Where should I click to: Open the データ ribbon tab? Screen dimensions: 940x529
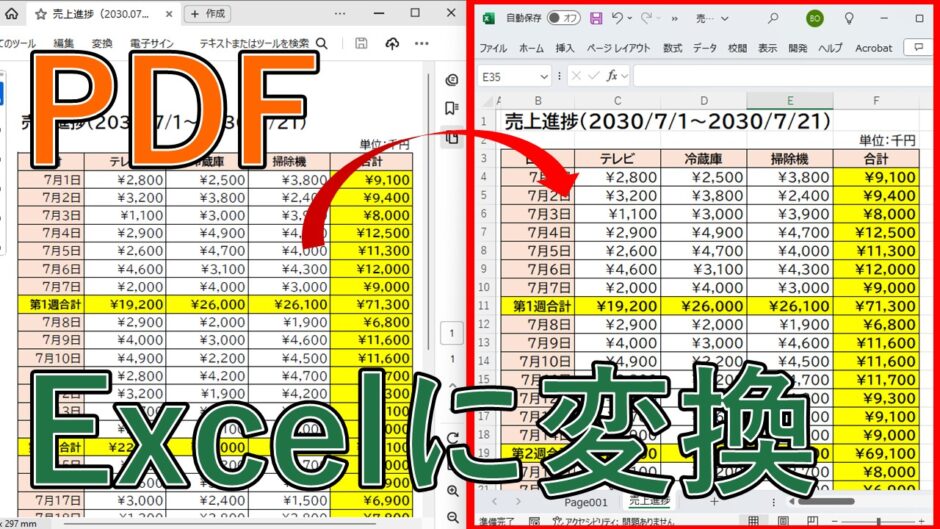click(704, 48)
